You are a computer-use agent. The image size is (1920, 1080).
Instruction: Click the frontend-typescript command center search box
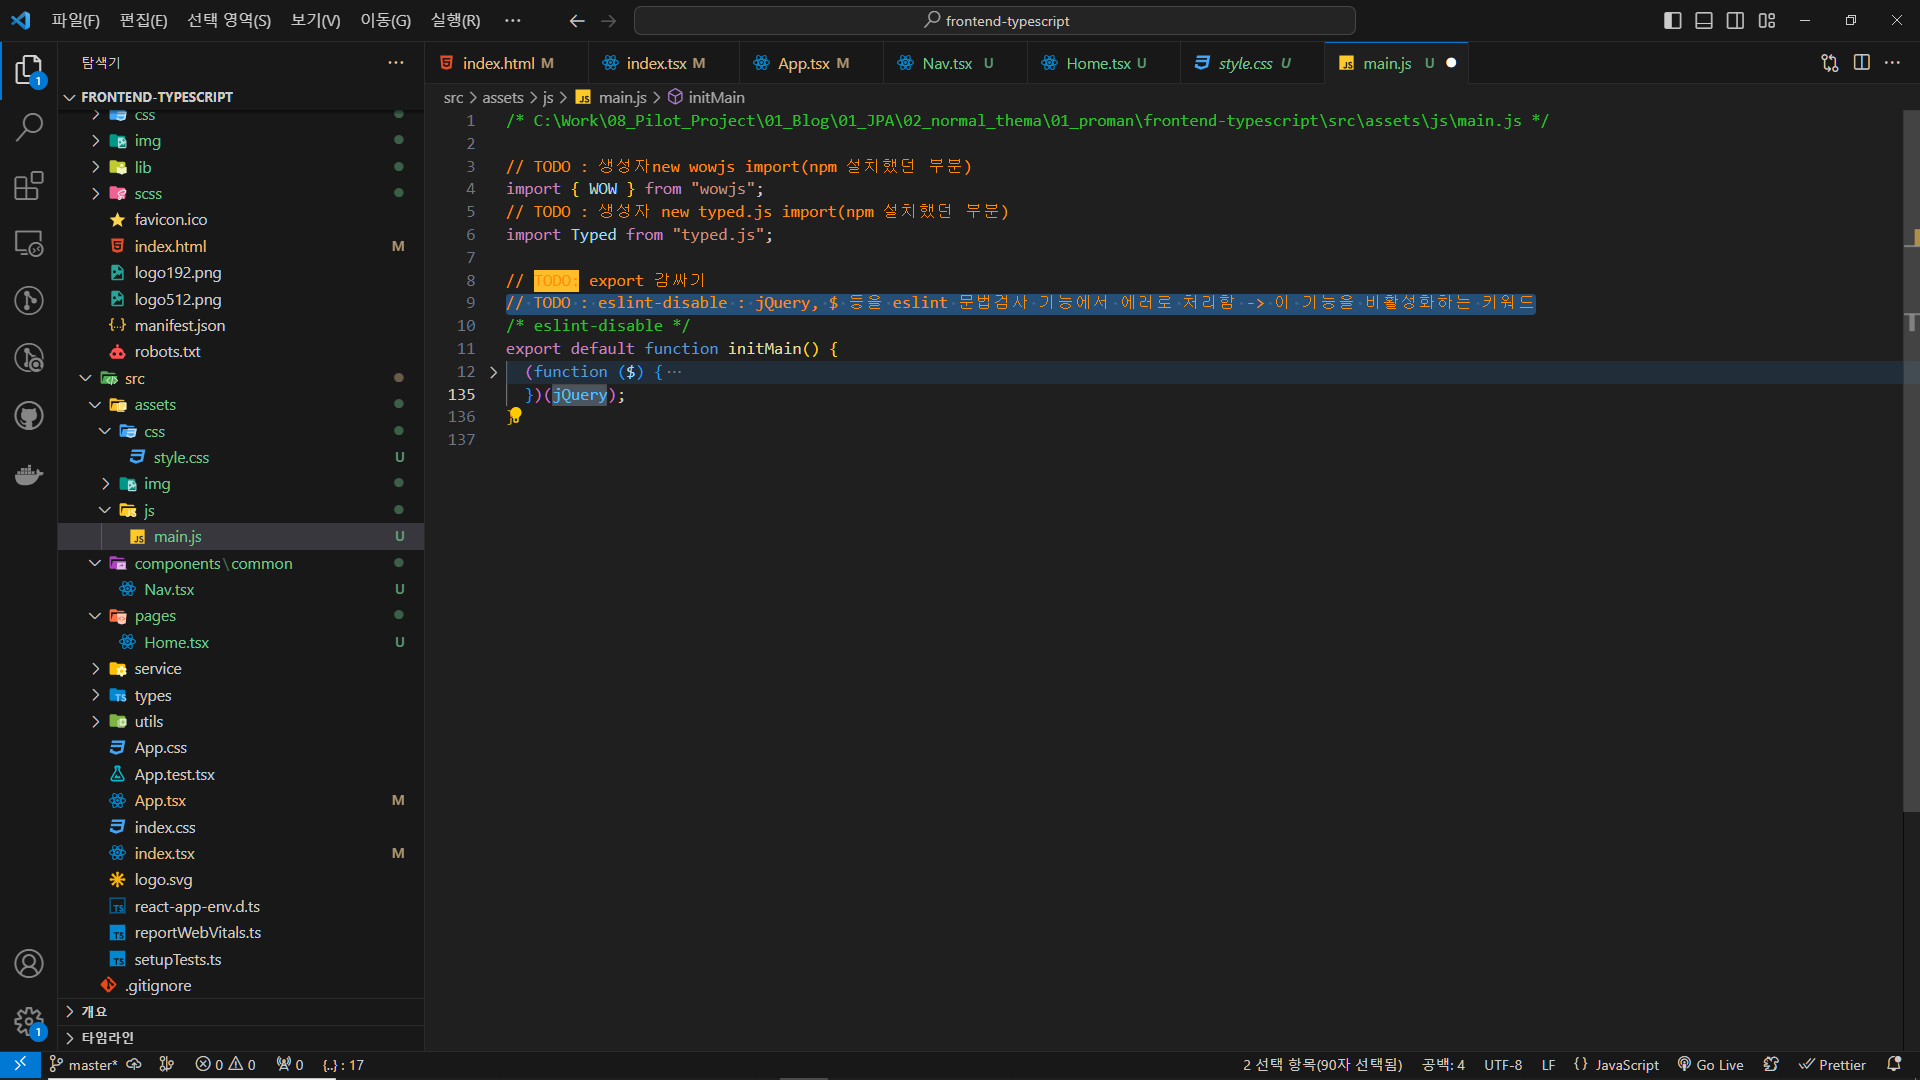[x=995, y=20]
